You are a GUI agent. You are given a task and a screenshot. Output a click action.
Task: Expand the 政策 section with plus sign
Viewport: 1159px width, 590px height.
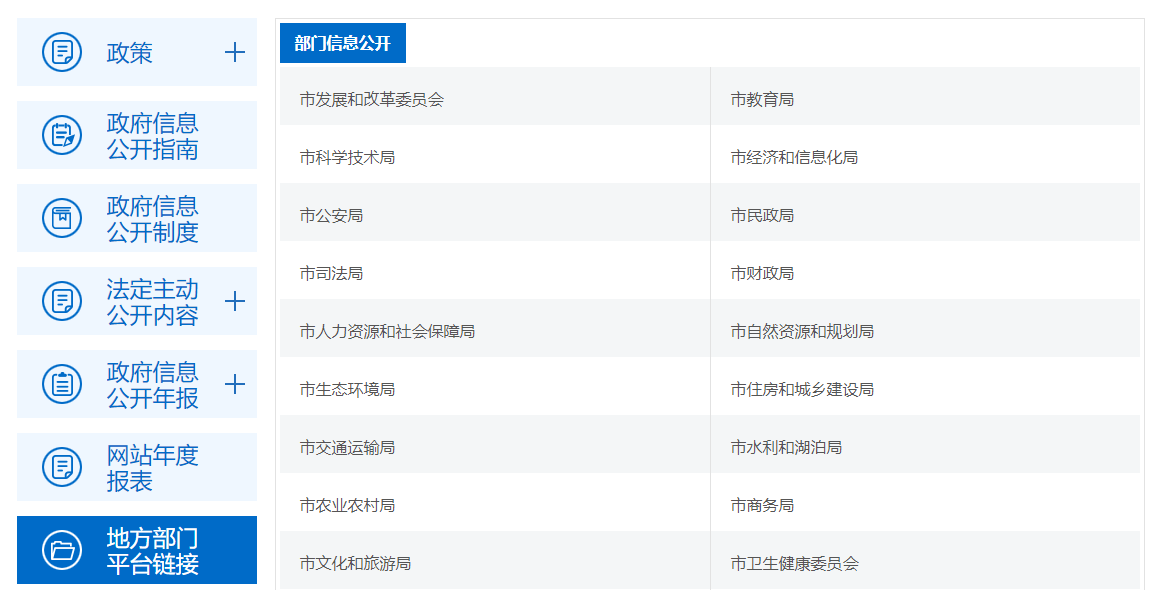pyautogui.click(x=235, y=52)
